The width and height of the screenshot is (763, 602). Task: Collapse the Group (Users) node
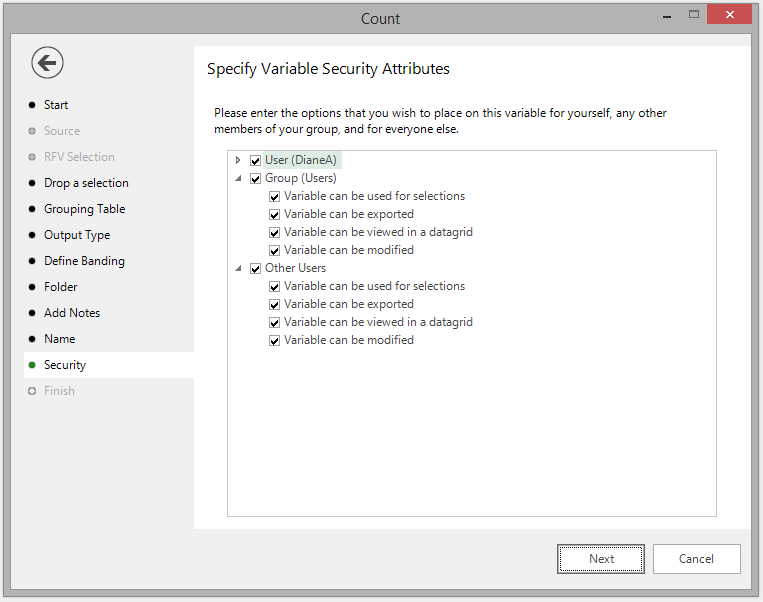pyautogui.click(x=238, y=179)
